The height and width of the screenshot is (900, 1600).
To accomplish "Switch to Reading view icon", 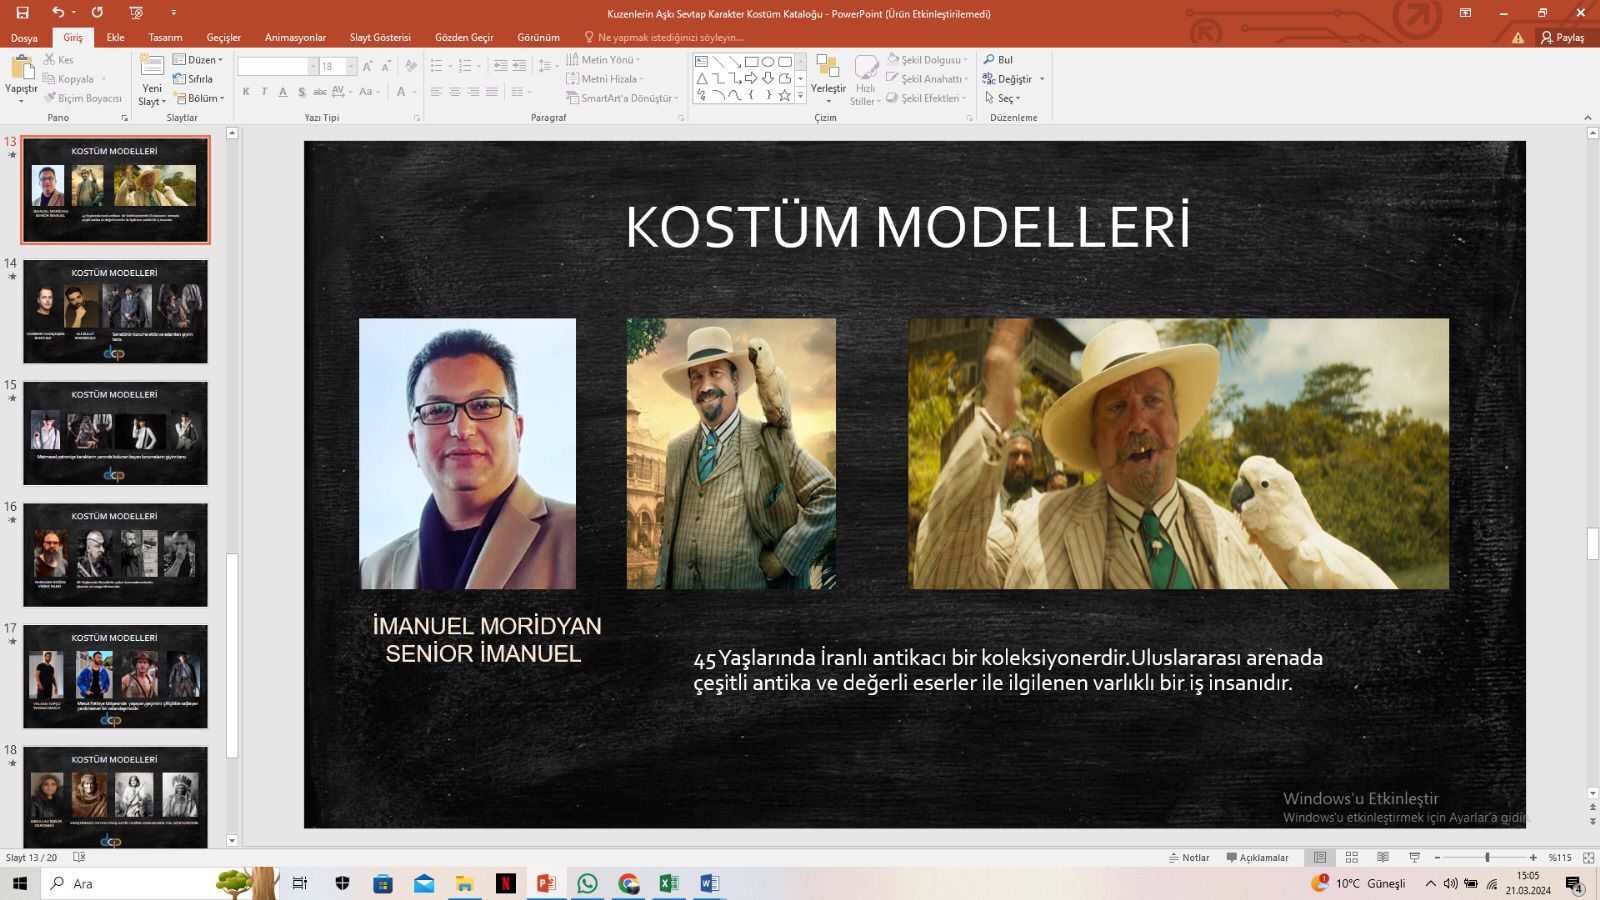I will click(1383, 858).
